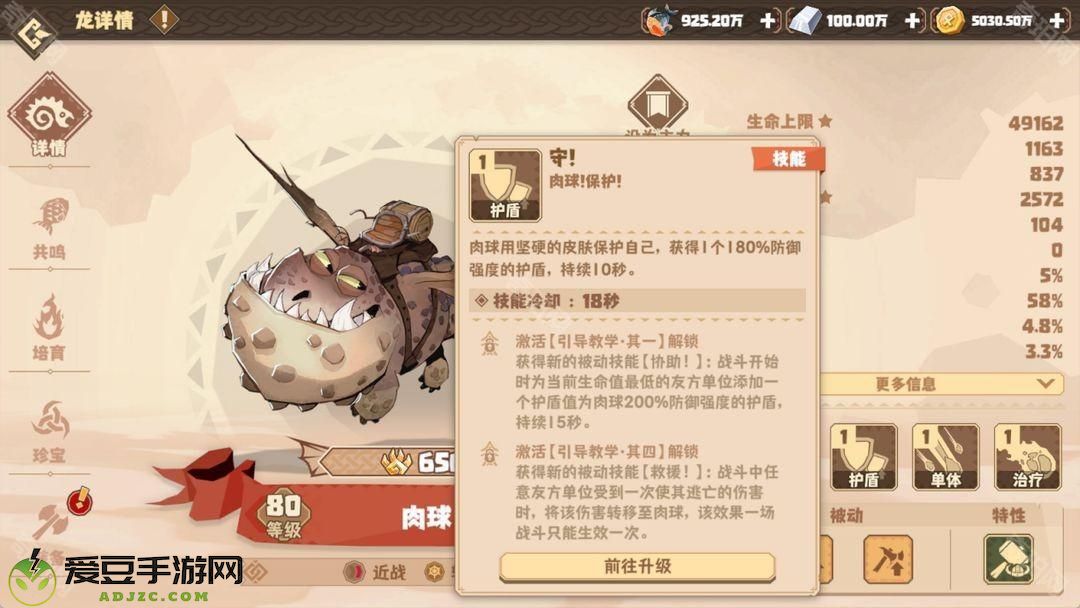Add more silver ingot resource via plus
The width and height of the screenshot is (1080, 608).
(912, 21)
